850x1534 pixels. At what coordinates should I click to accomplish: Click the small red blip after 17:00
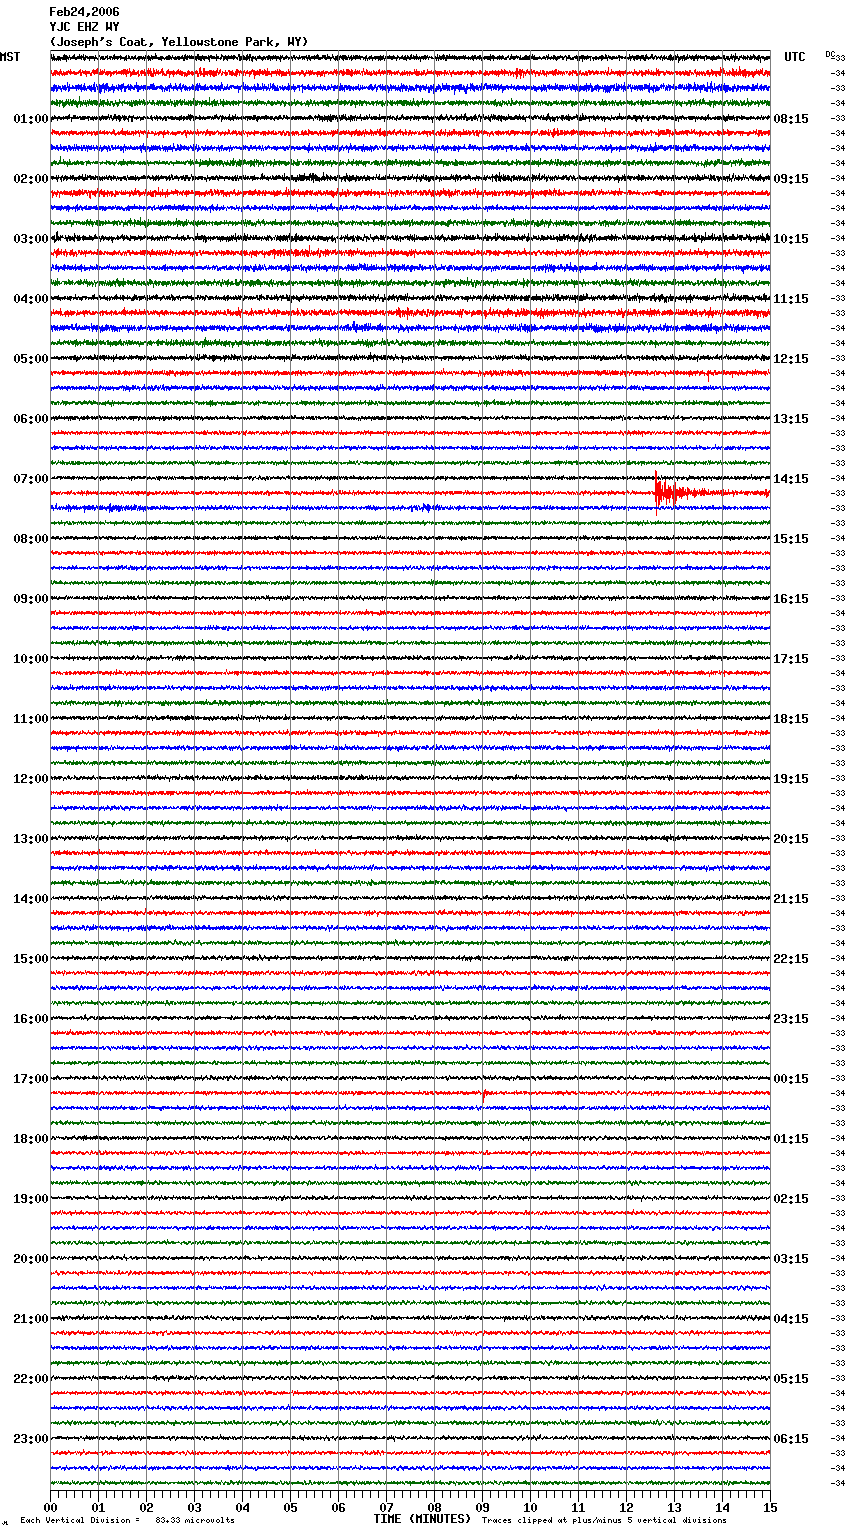click(x=484, y=1094)
